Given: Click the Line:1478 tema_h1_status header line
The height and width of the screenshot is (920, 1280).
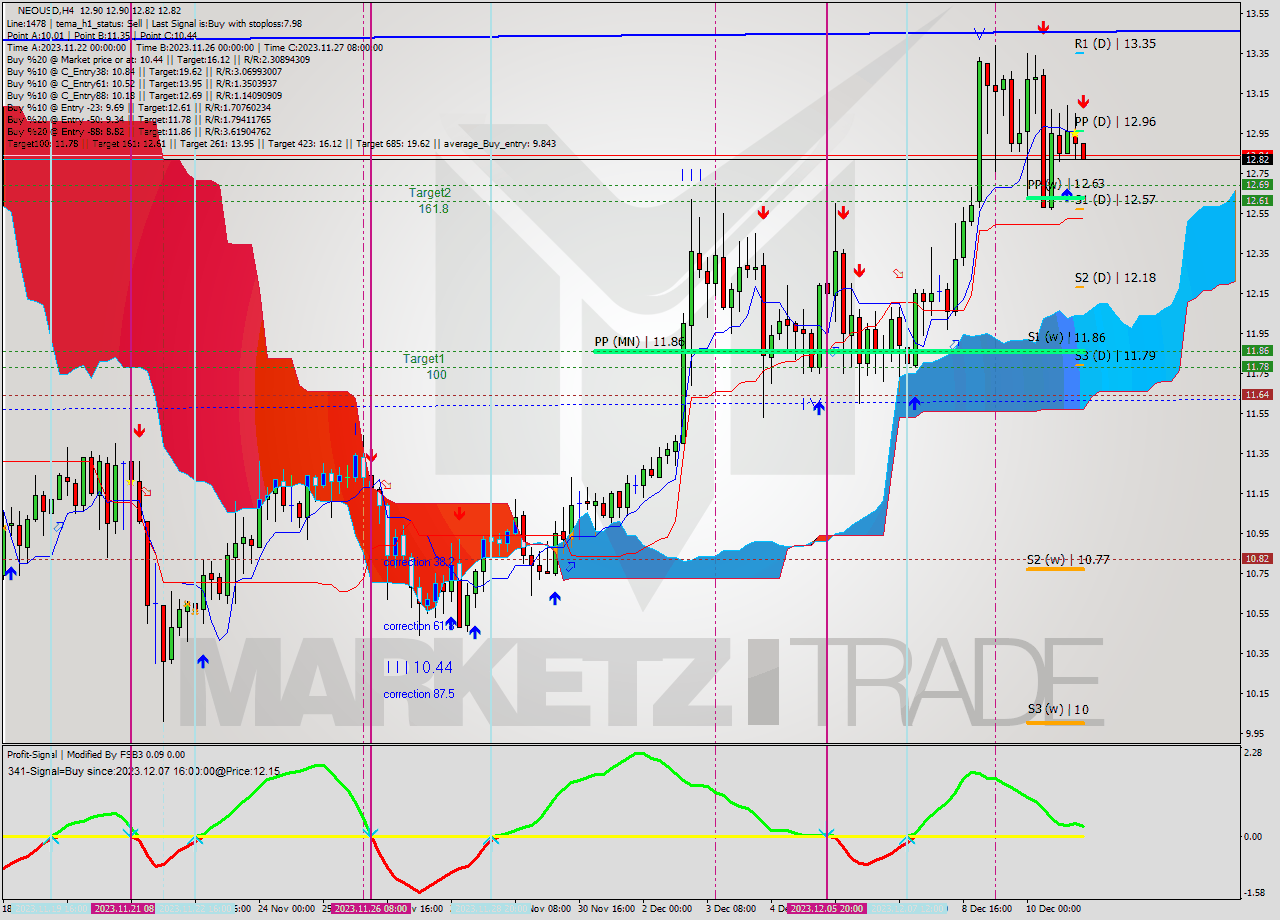Looking at the screenshot, I should 154,23.
